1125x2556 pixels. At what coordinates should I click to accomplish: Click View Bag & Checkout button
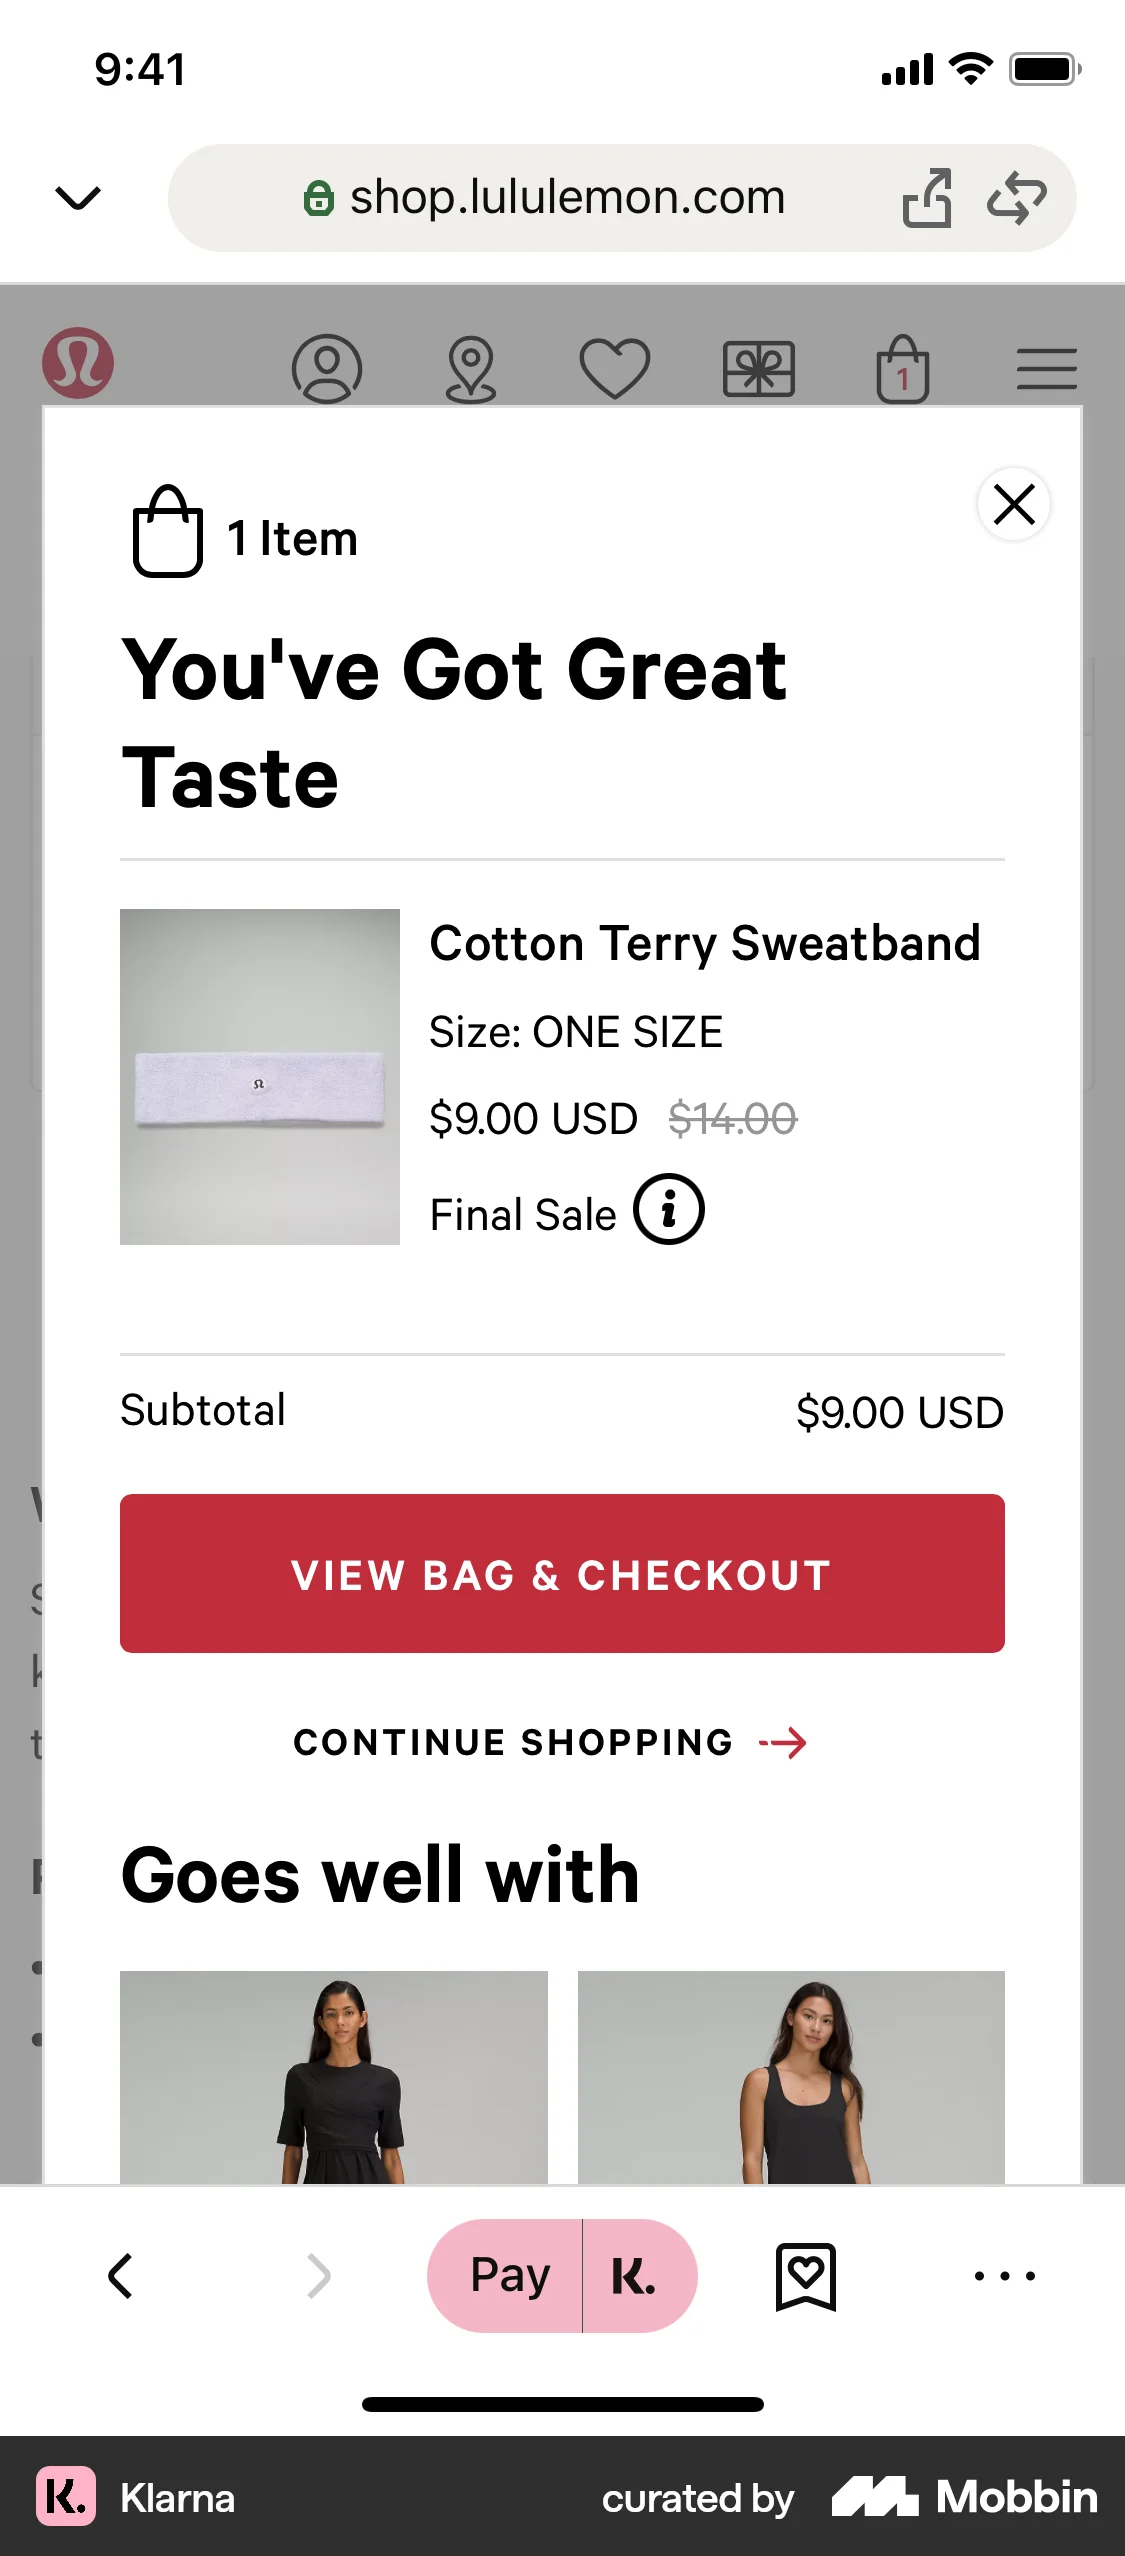point(562,1573)
